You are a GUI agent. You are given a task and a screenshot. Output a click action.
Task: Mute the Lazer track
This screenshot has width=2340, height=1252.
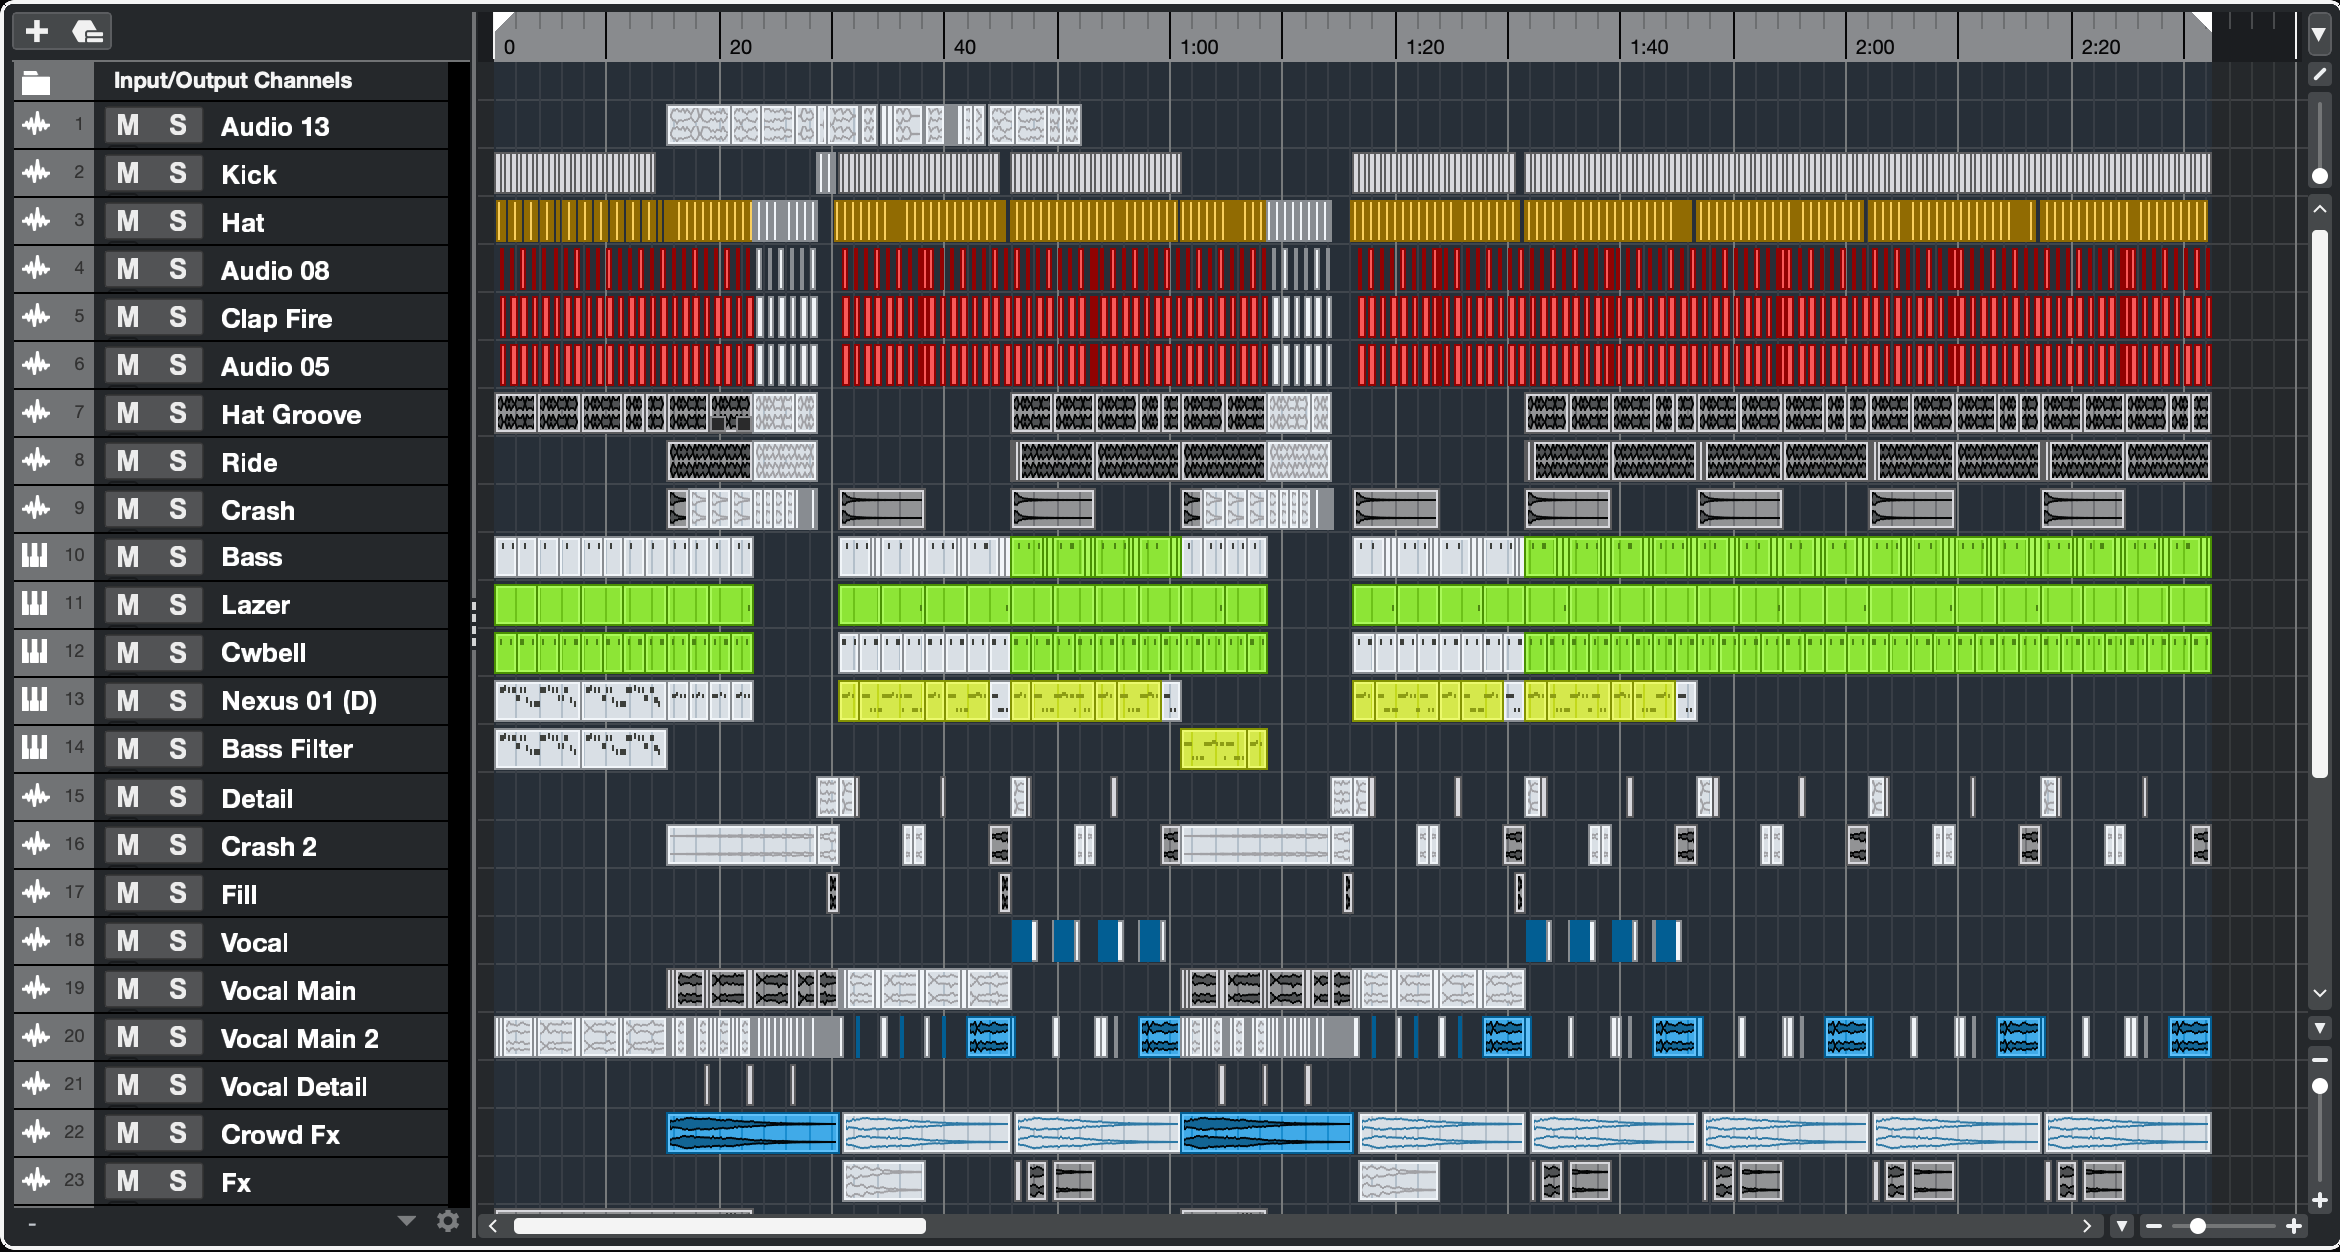(128, 605)
